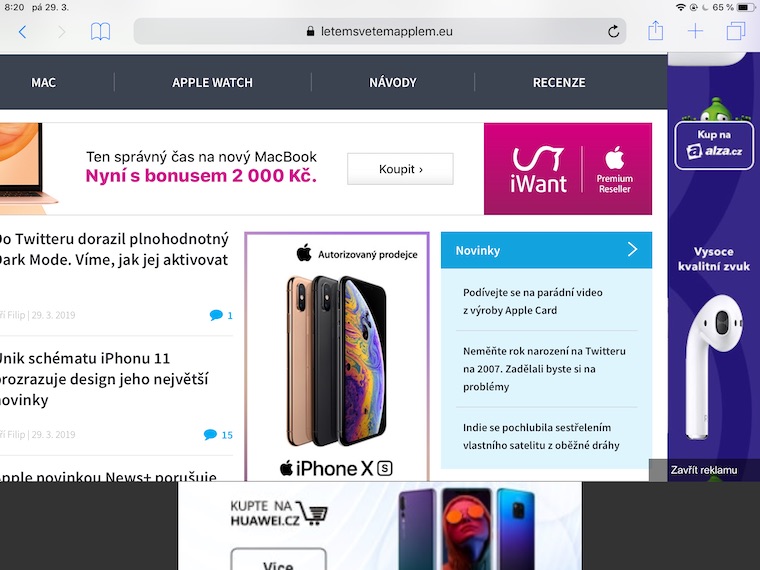Open the Twitter Dark Mode article headline
Screen dimensions: 760x570
pyautogui.click(x=114, y=249)
